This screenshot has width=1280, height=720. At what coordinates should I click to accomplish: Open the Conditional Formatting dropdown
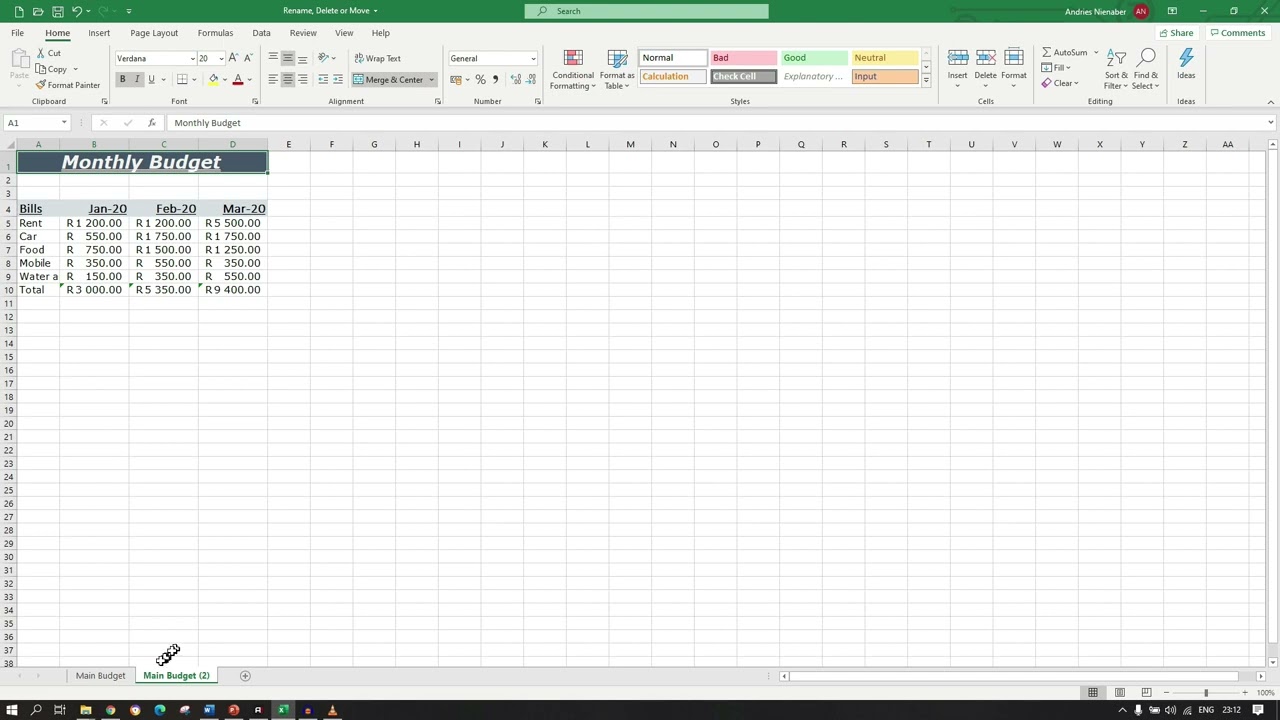[x=573, y=70]
